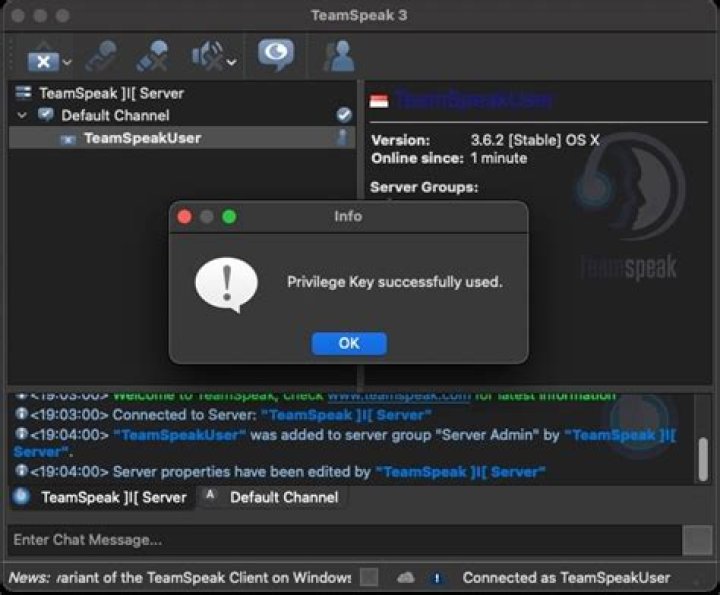
Task: Click the exclamation speech bubble icon in dialog
Action: click(x=227, y=285)
